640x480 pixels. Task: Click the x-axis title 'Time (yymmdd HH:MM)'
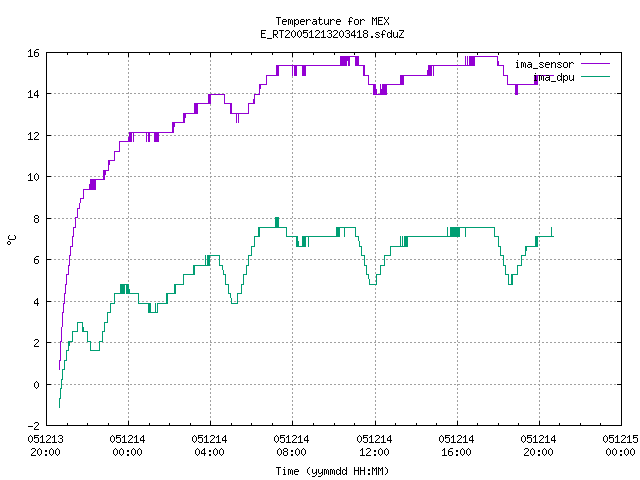[332, 471]
